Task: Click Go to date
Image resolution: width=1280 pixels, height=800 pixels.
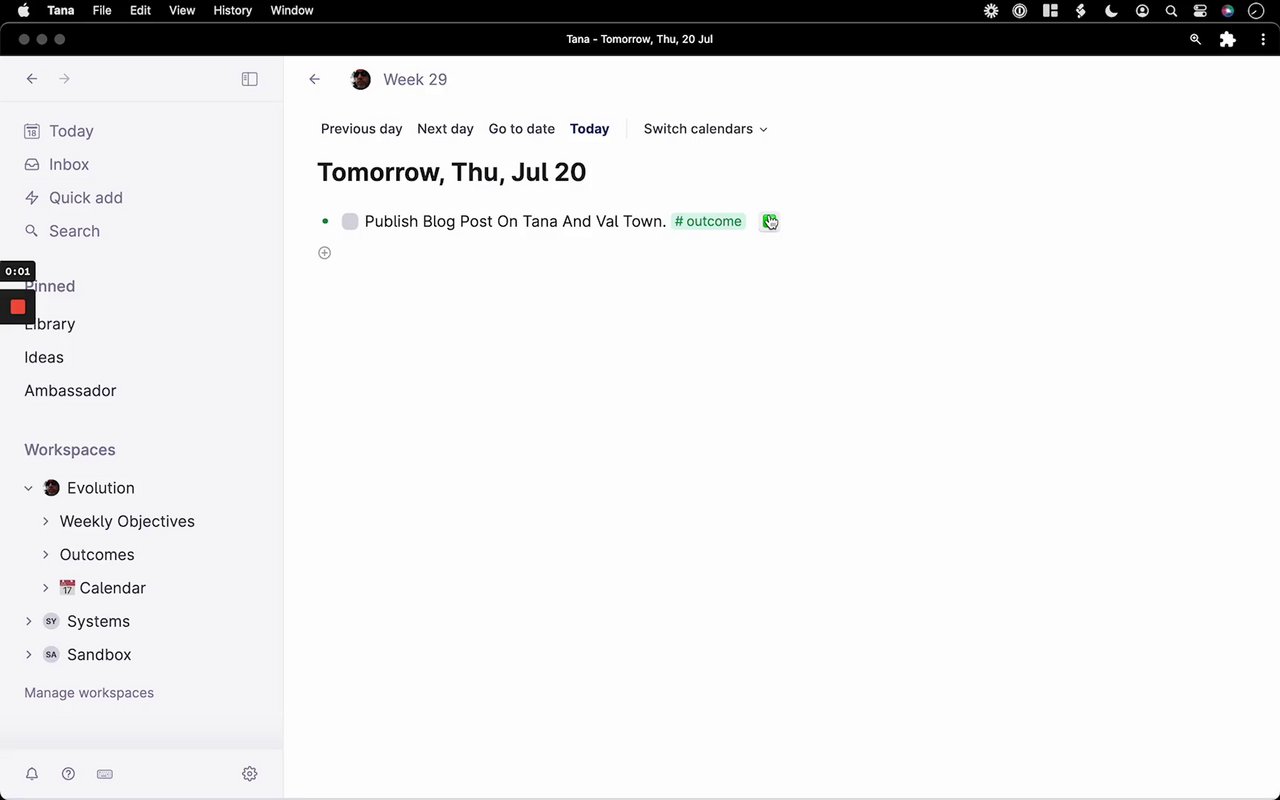Action: (521, 129)
